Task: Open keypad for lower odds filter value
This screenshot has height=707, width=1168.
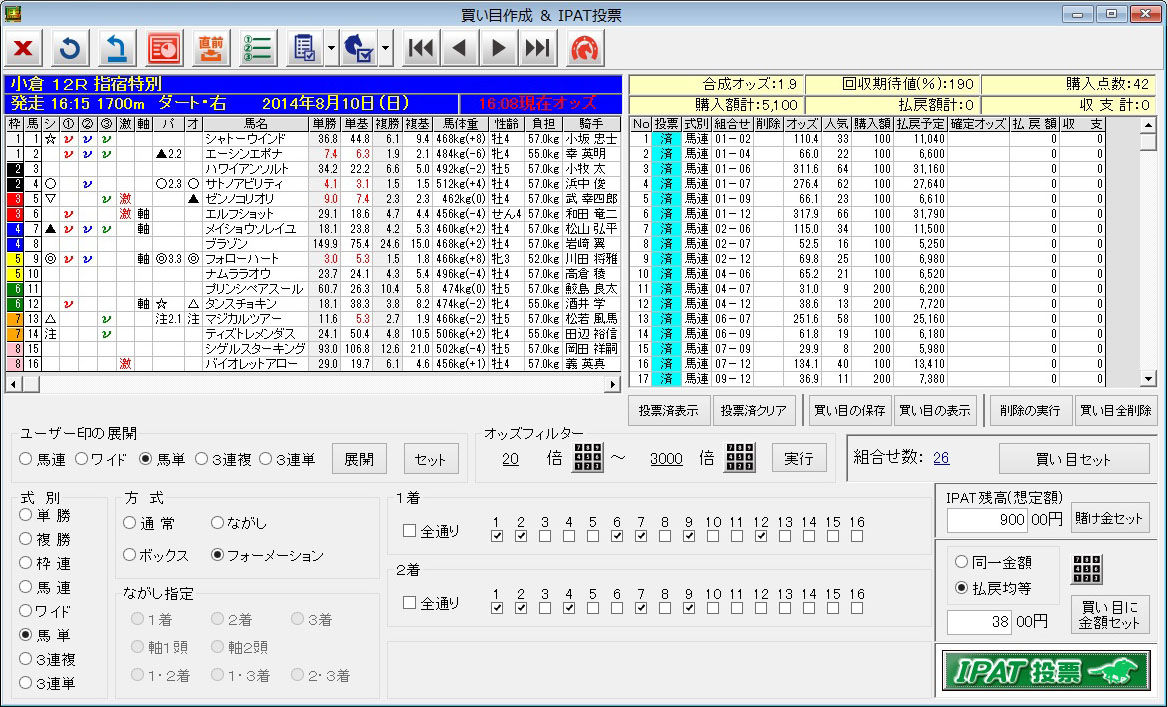Action: click(588, 457)
